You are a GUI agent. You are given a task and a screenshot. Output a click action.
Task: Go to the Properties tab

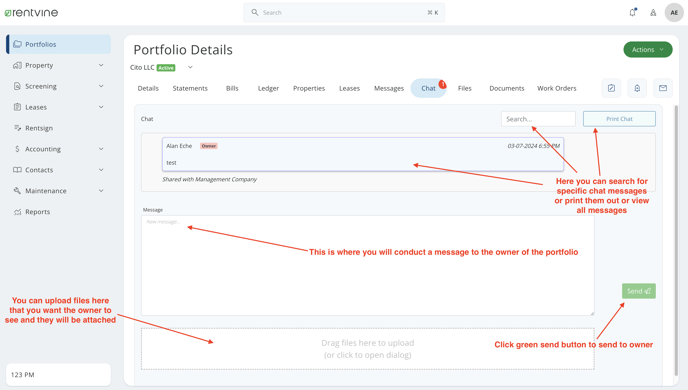pos(309,88)
